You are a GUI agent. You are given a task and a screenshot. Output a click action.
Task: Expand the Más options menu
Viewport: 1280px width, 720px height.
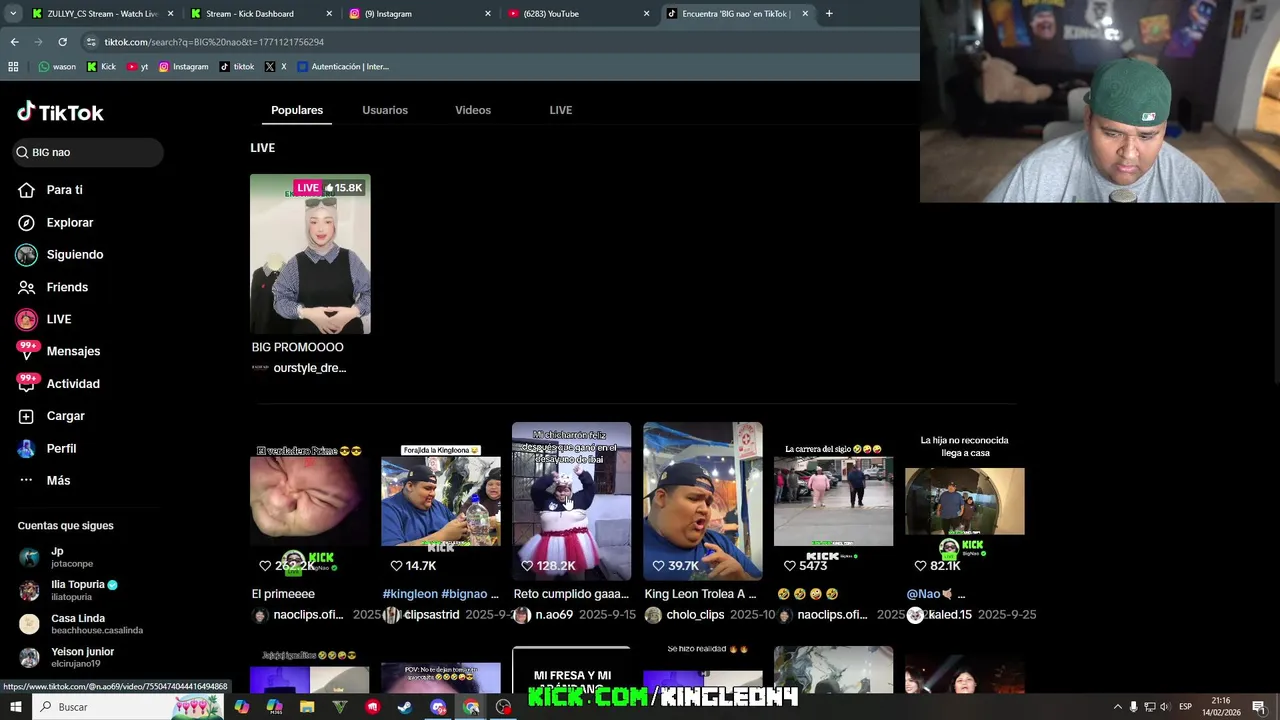[x=44, y=480]
